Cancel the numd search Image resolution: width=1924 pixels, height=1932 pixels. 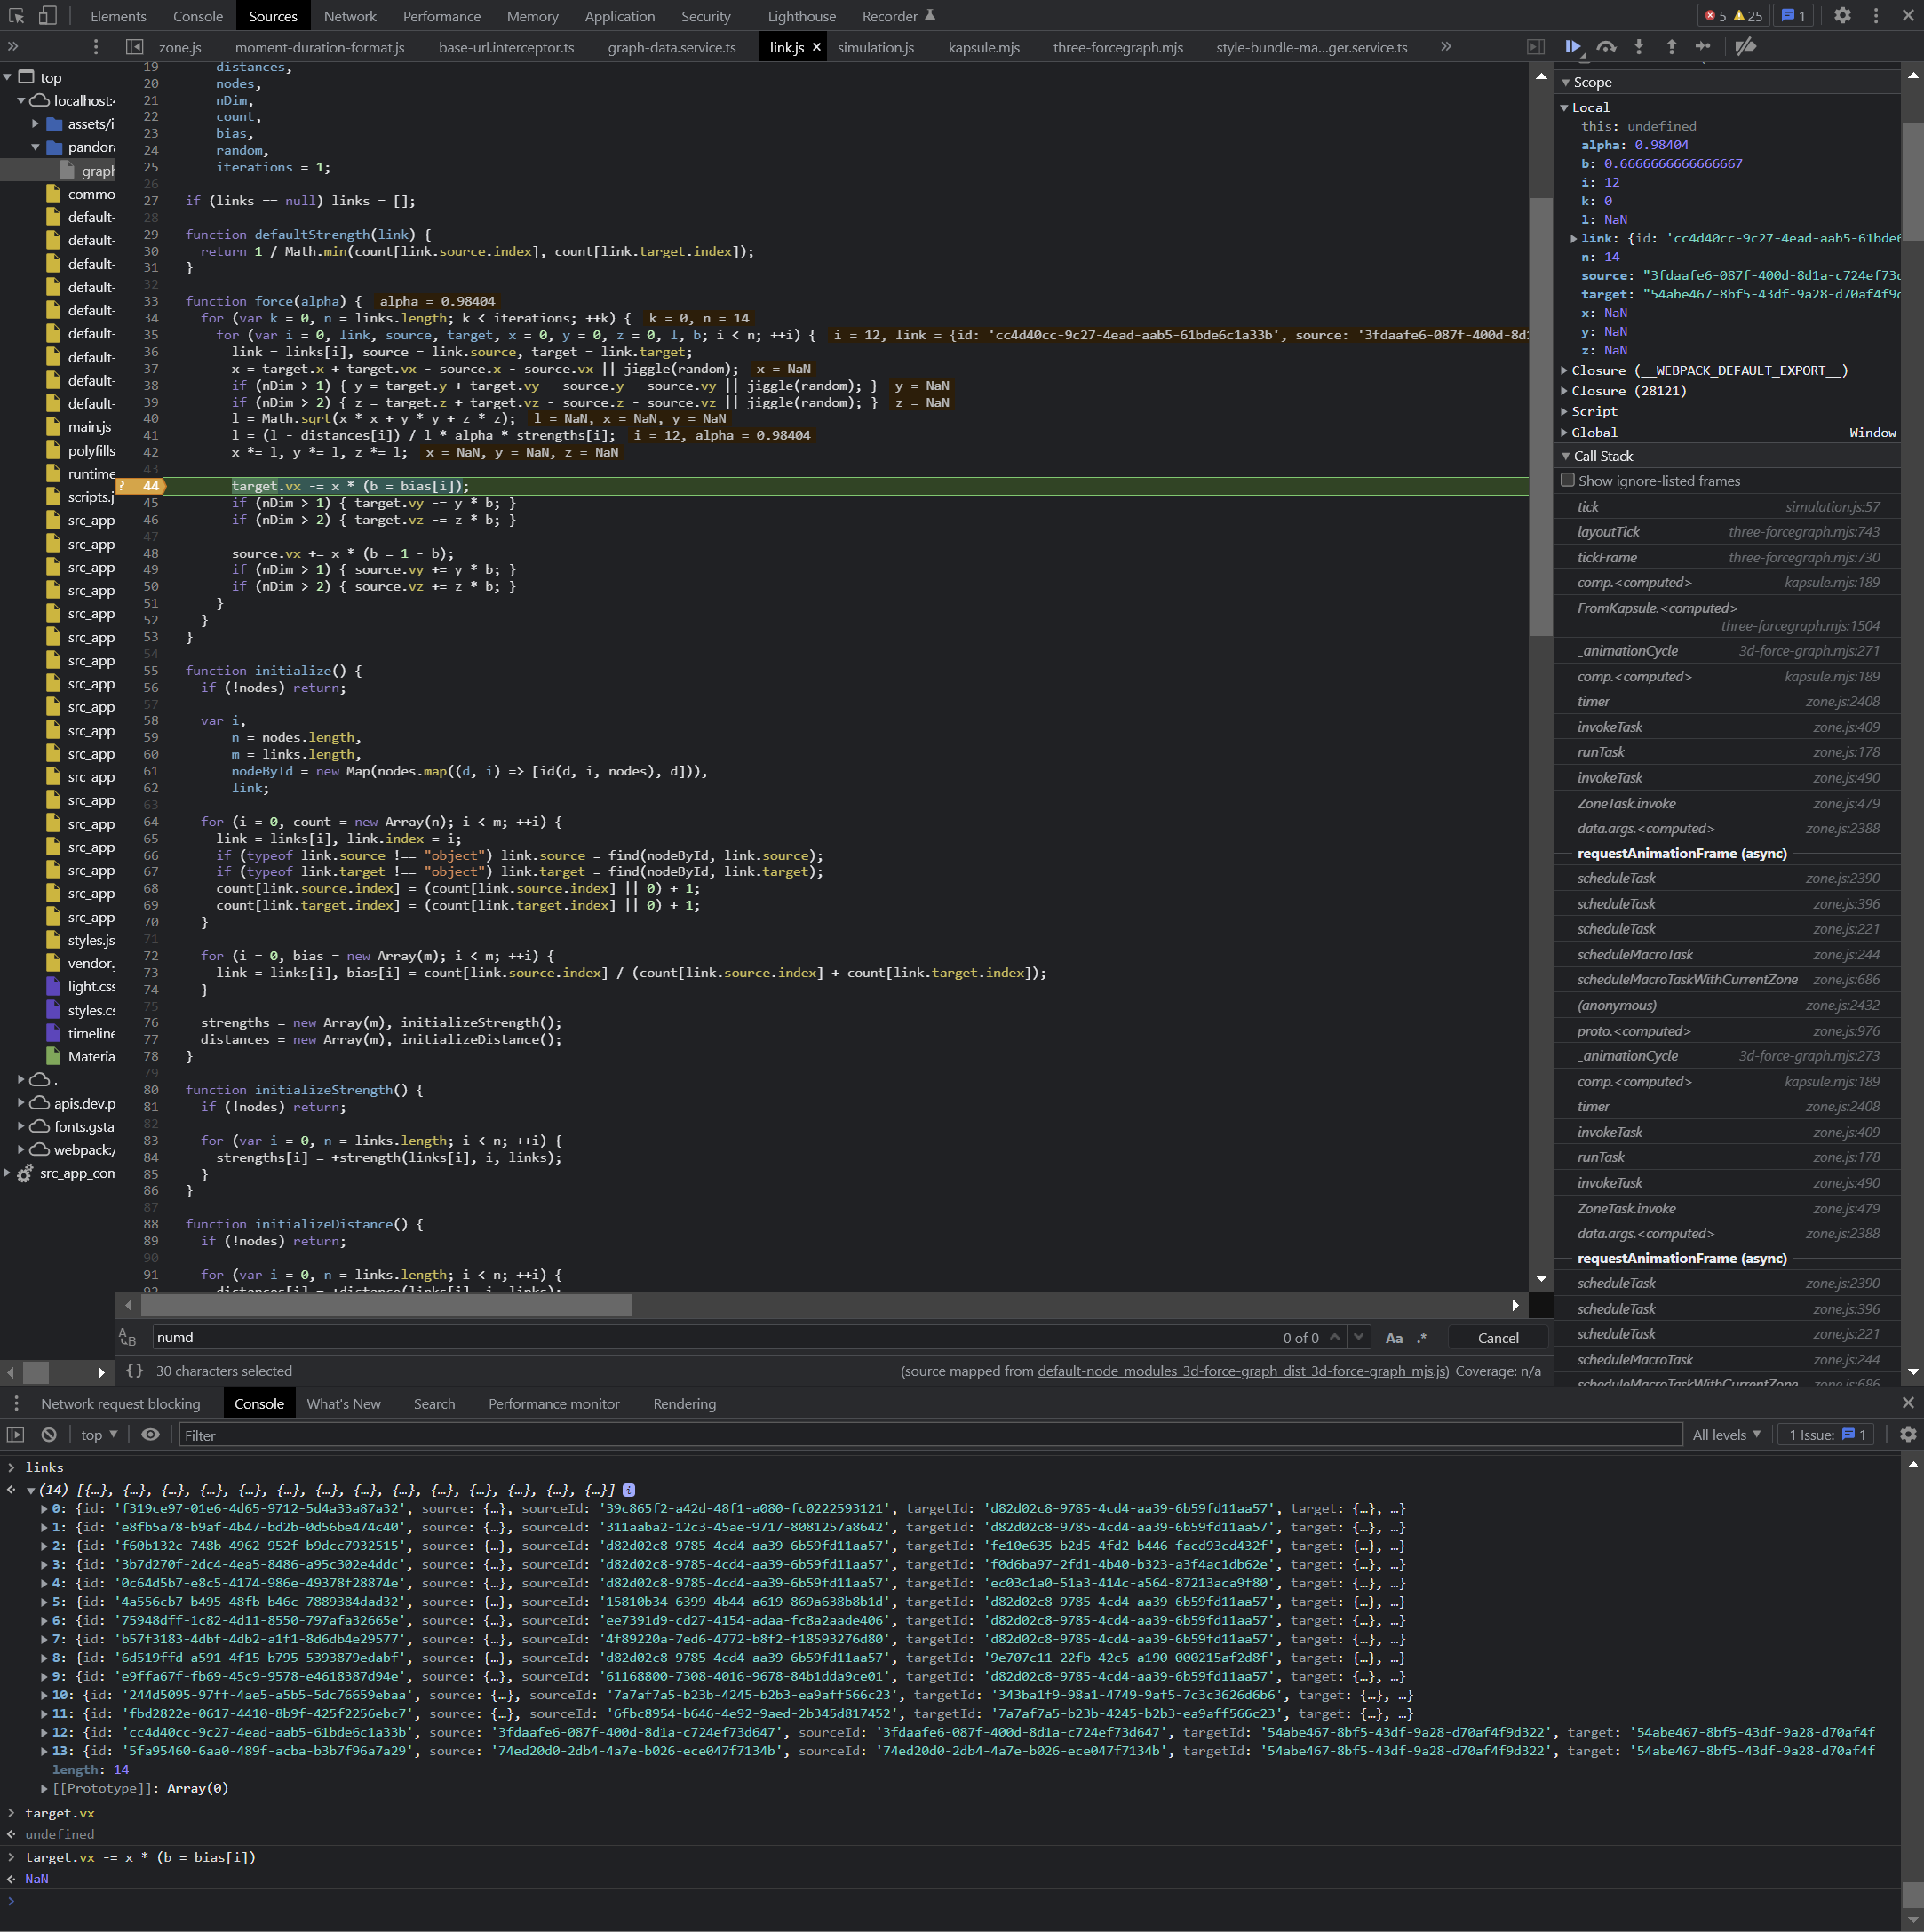pyautogui.click(x=1497, y=1337)
